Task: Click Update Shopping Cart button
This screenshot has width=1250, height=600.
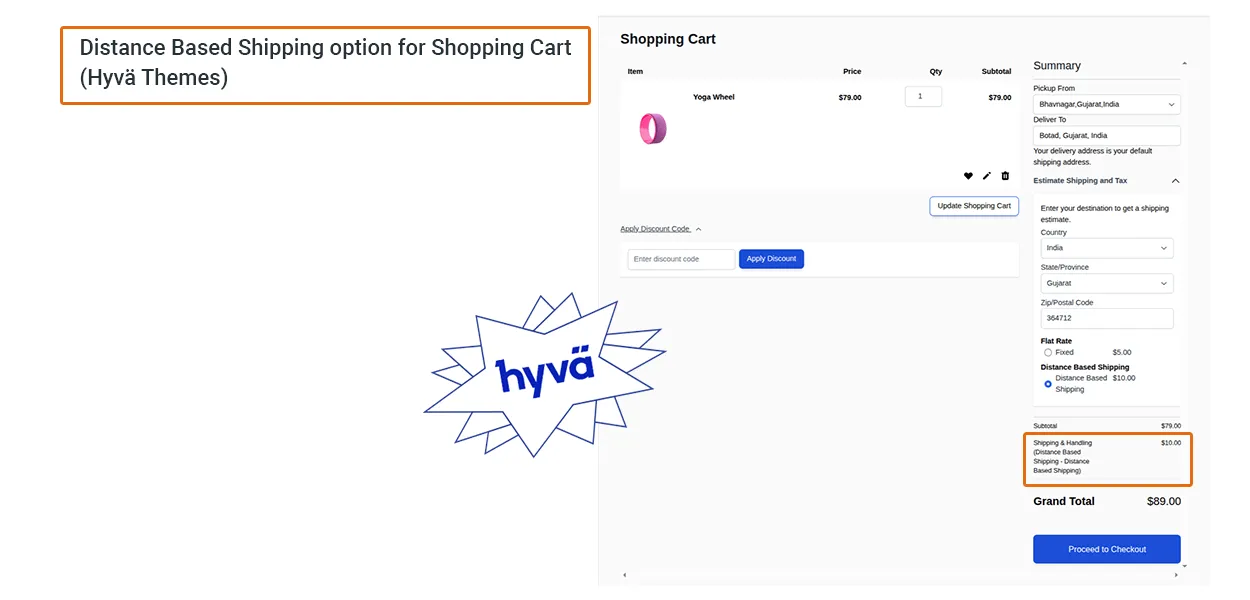Action: coord(973,206)
